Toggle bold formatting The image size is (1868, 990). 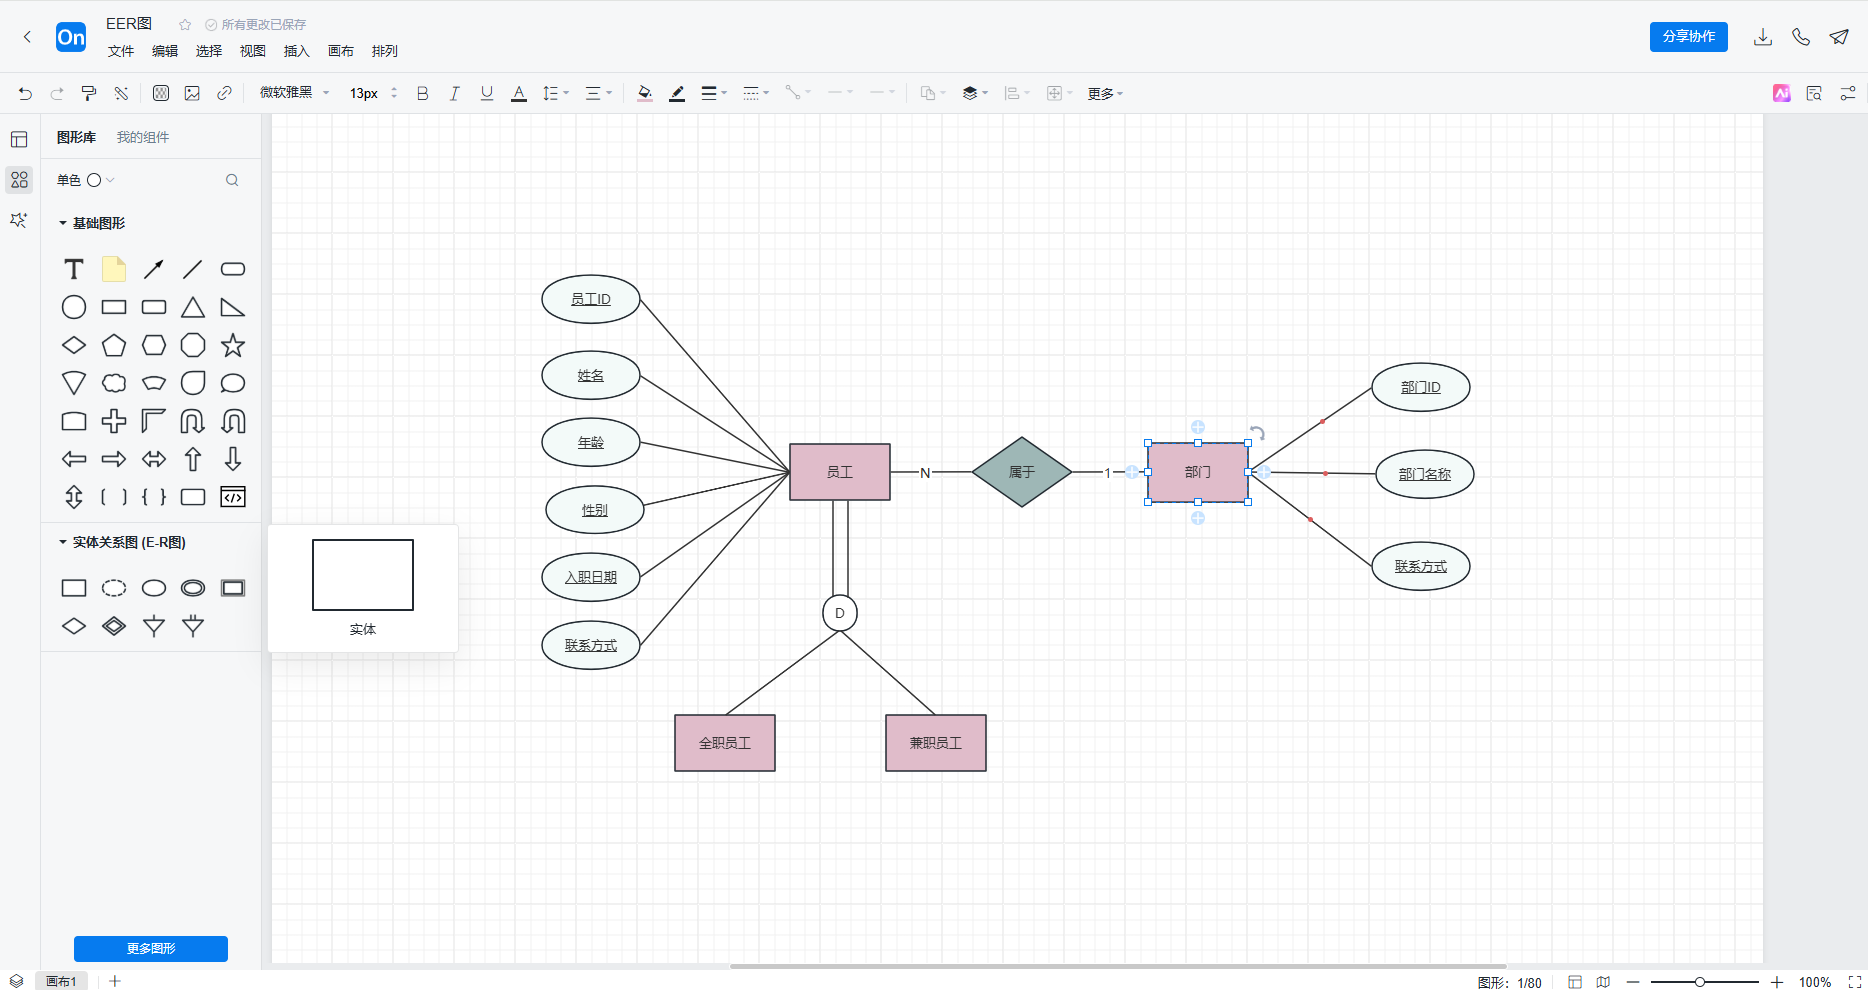[x=422, y=93]
